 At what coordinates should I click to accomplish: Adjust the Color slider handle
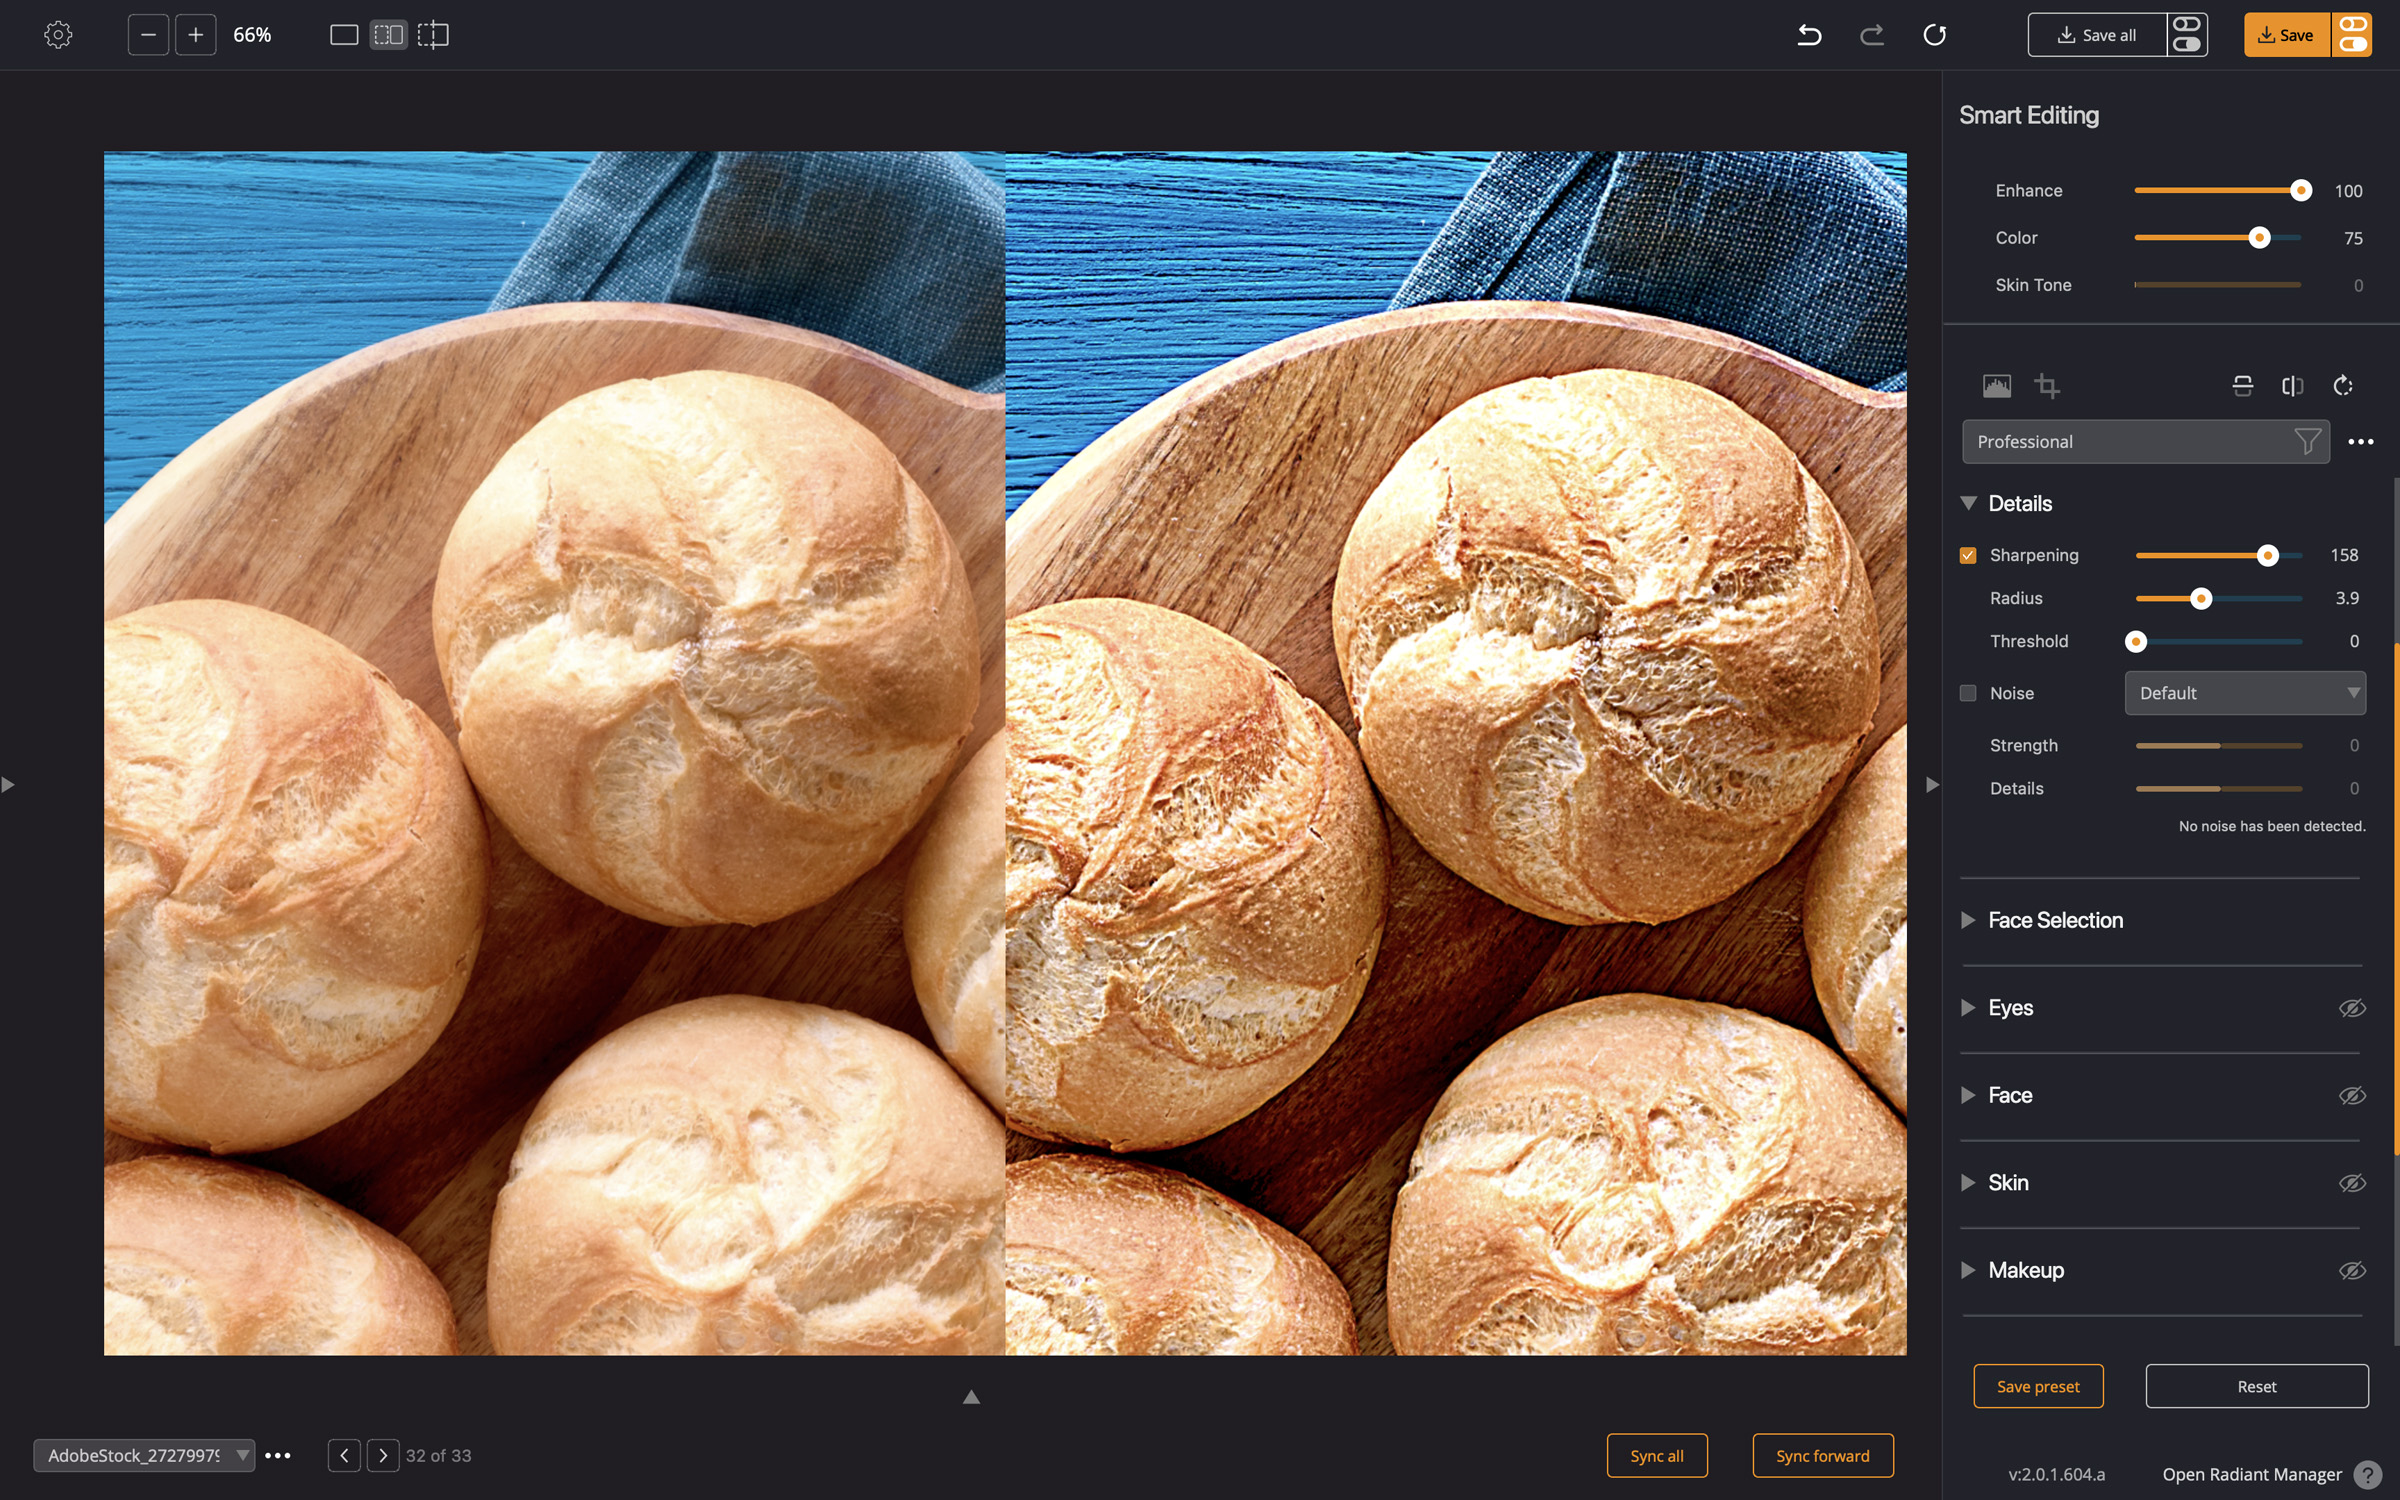[x=2259, y=238]
